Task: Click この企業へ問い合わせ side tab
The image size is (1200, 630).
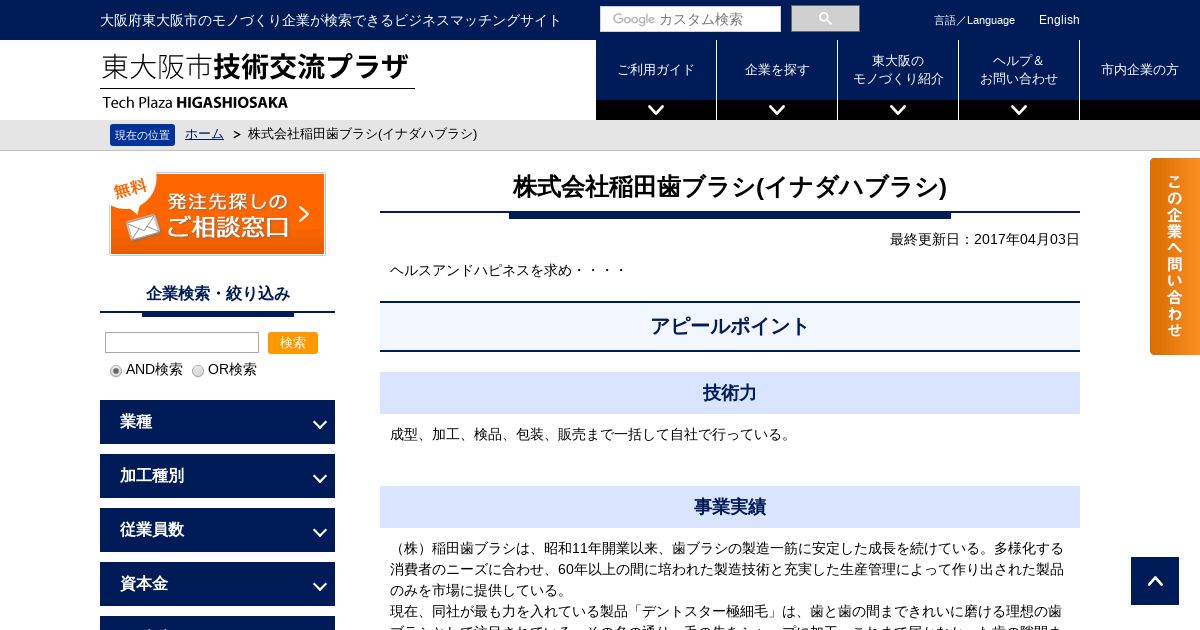Action: (1175, 256)
